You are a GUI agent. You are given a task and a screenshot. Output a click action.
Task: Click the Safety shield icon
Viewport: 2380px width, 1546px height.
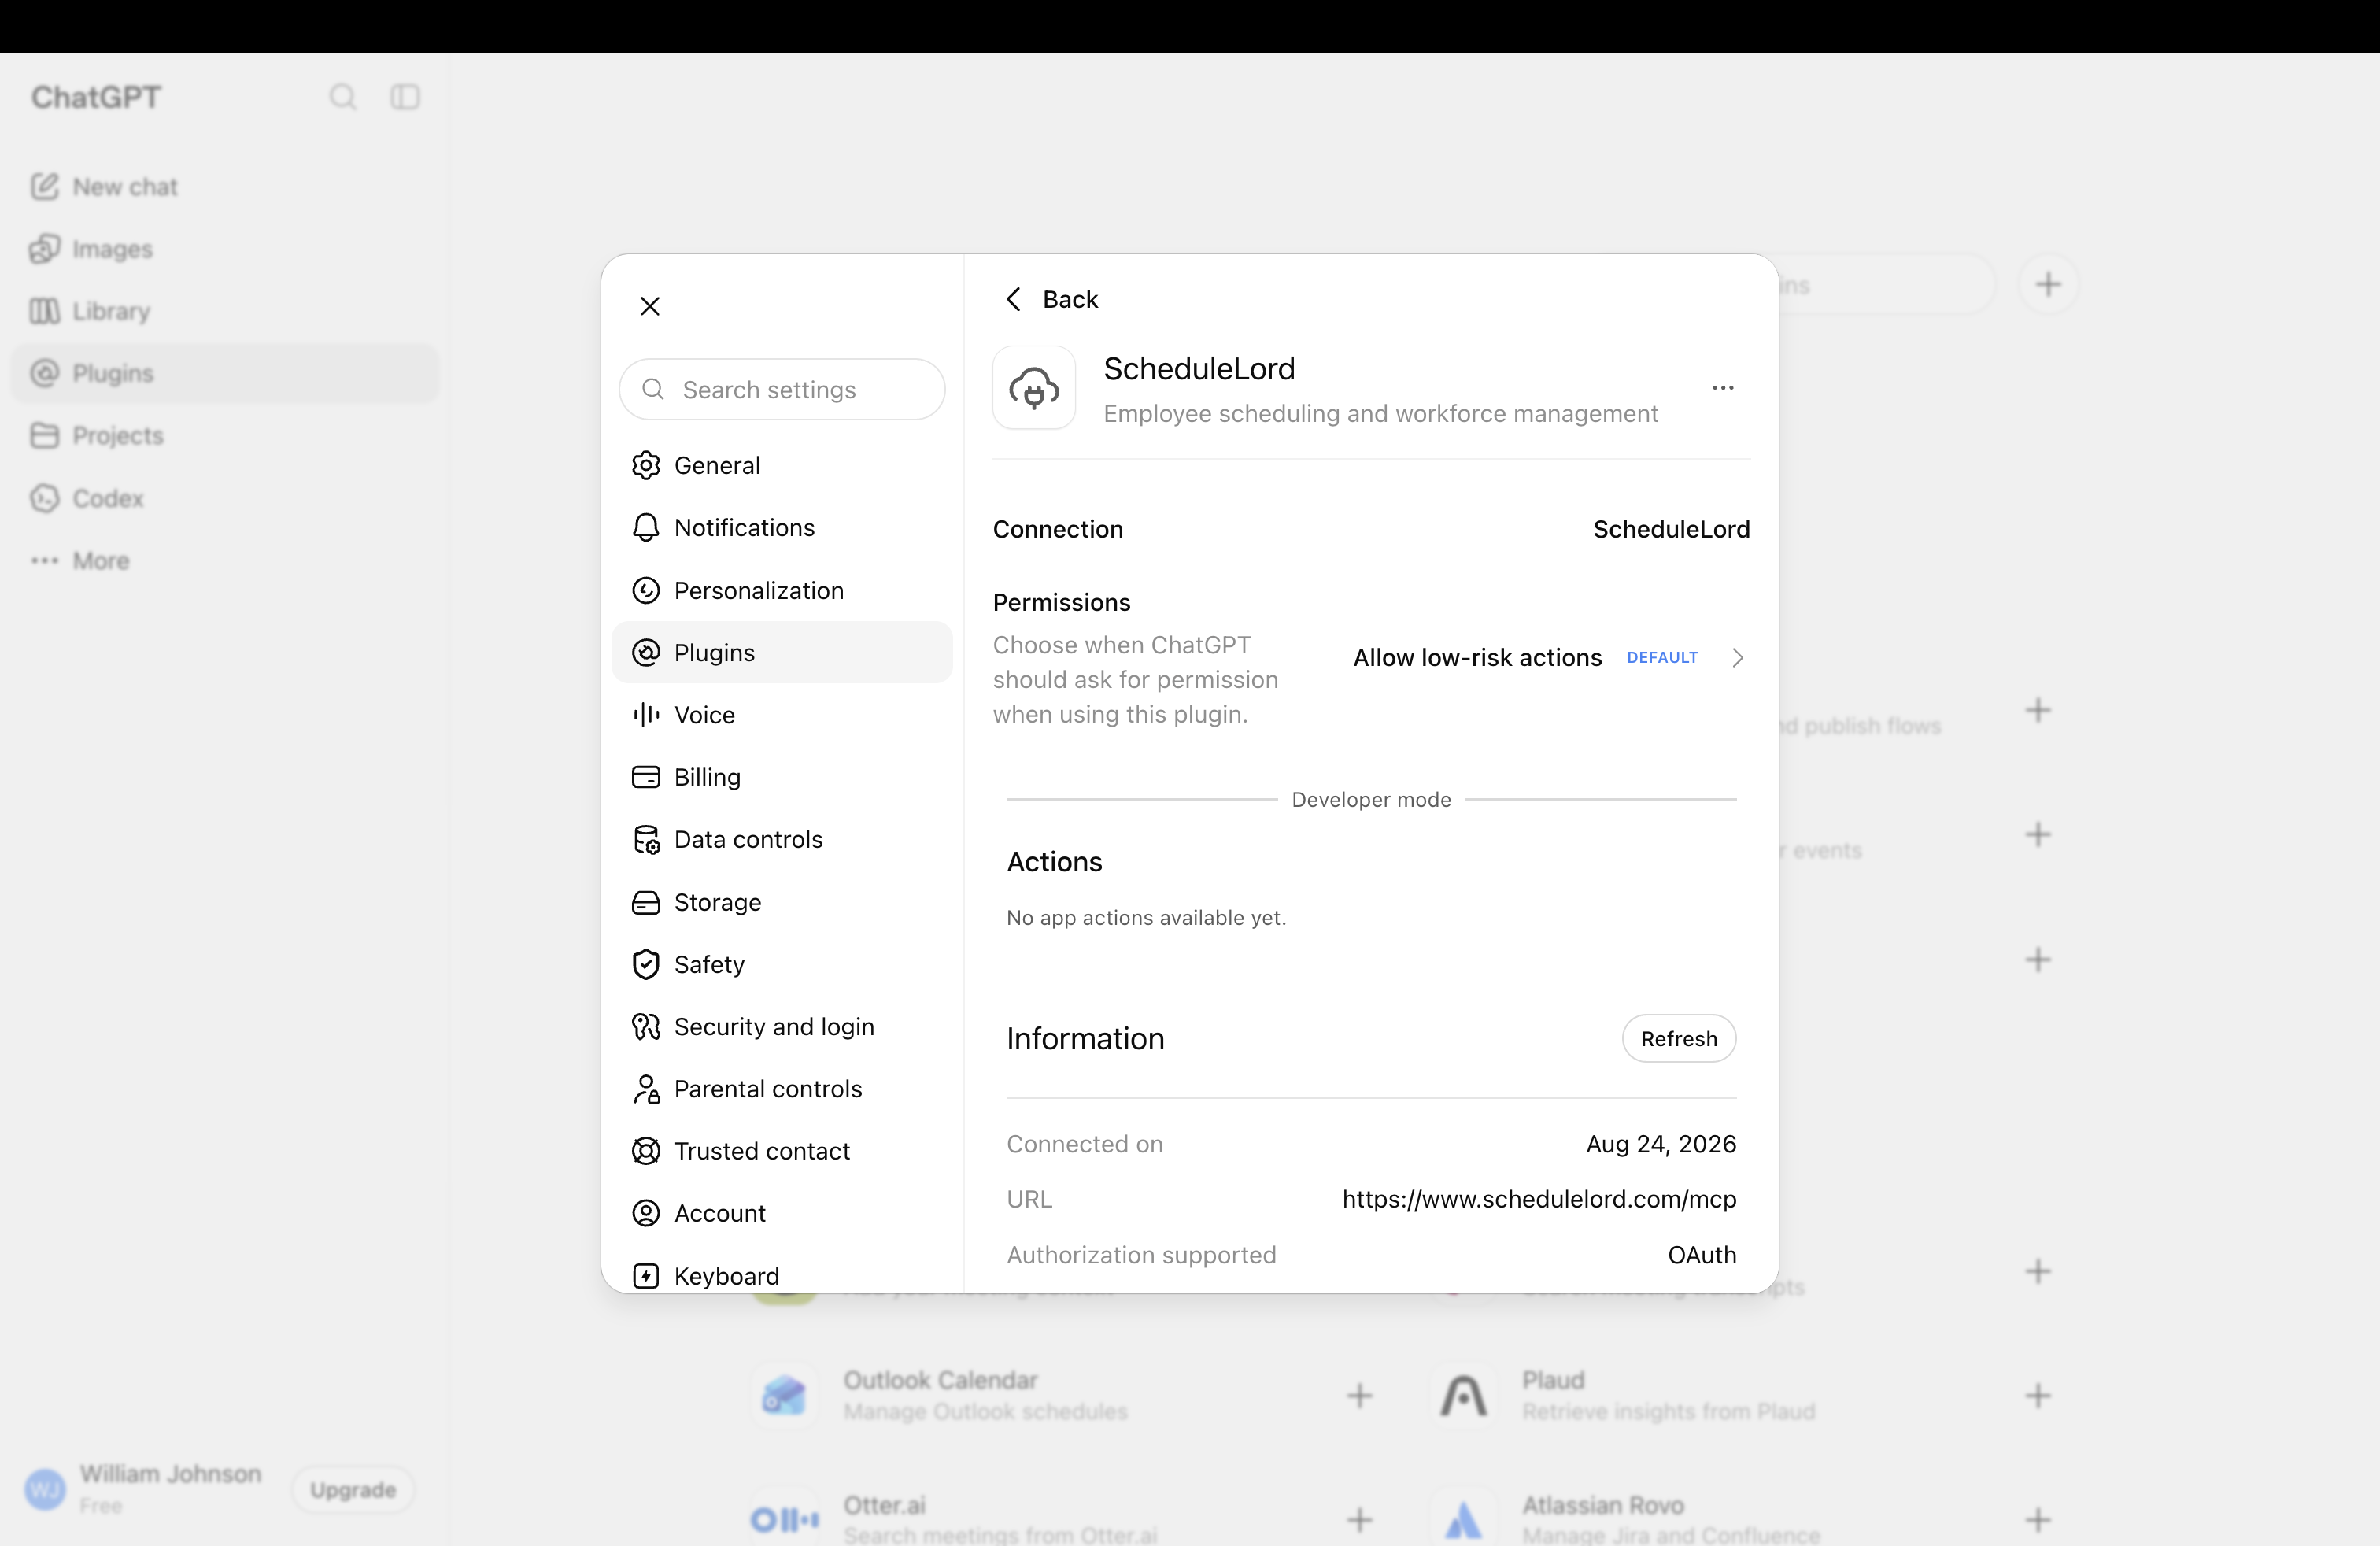[x=646, y=964]
